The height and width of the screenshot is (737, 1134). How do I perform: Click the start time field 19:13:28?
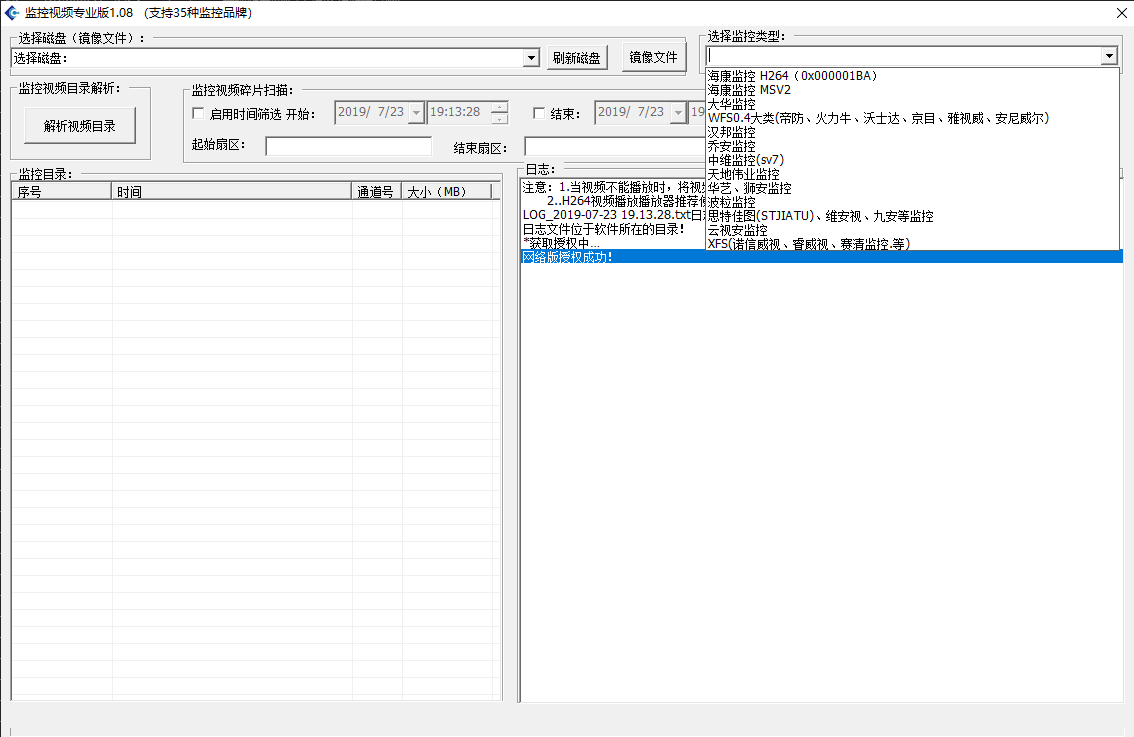point(459,112)
